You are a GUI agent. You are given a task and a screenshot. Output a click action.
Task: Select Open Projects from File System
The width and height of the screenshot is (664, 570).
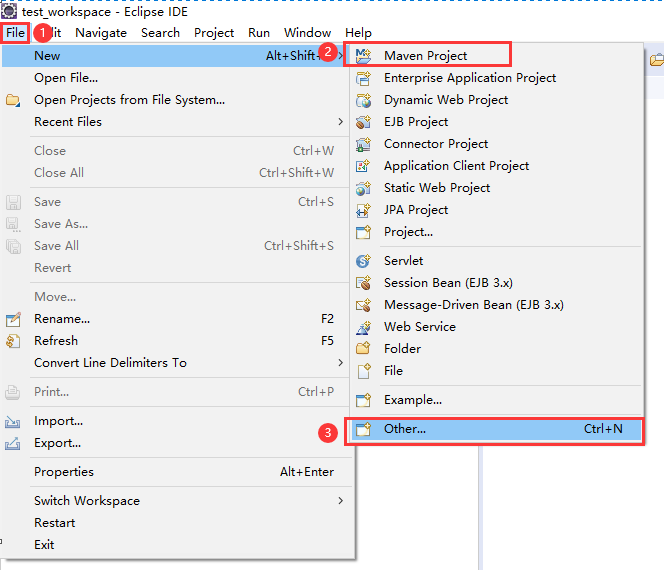point(129,100)
